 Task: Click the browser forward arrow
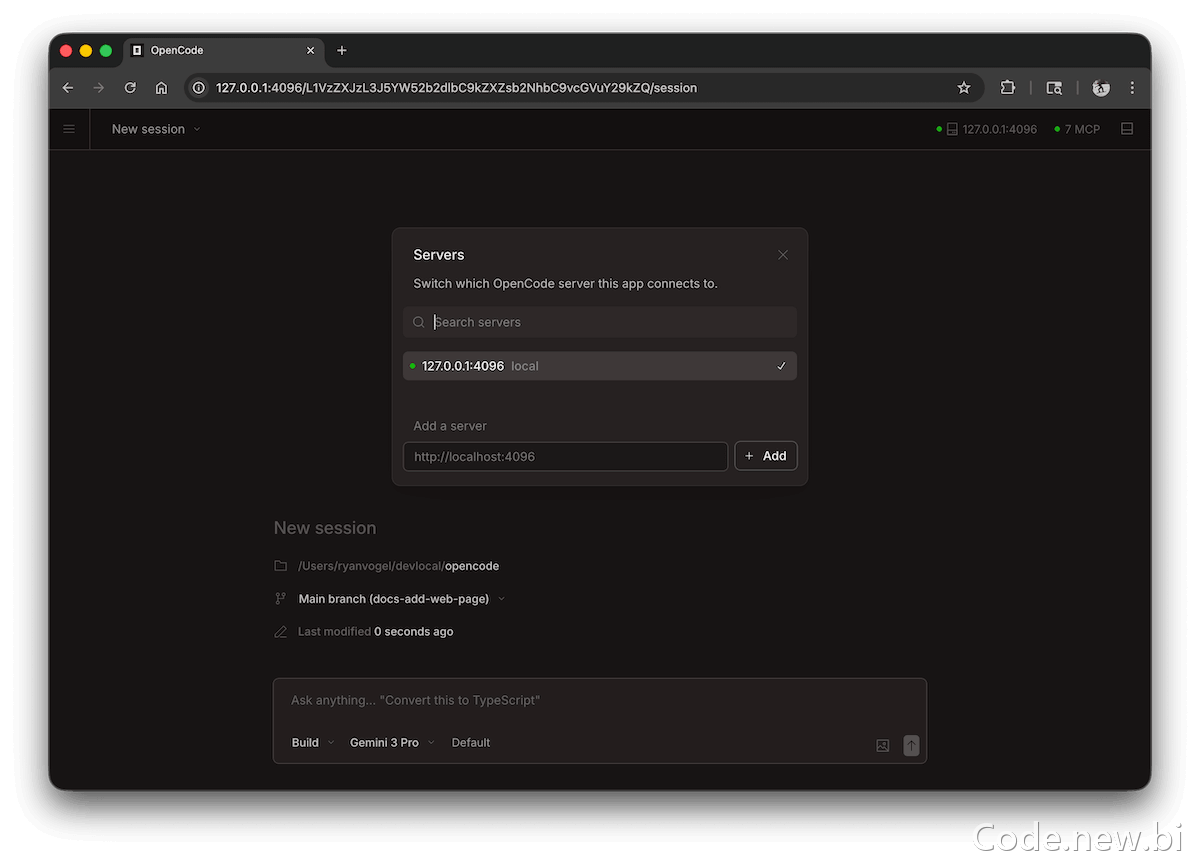click(99, 88)
